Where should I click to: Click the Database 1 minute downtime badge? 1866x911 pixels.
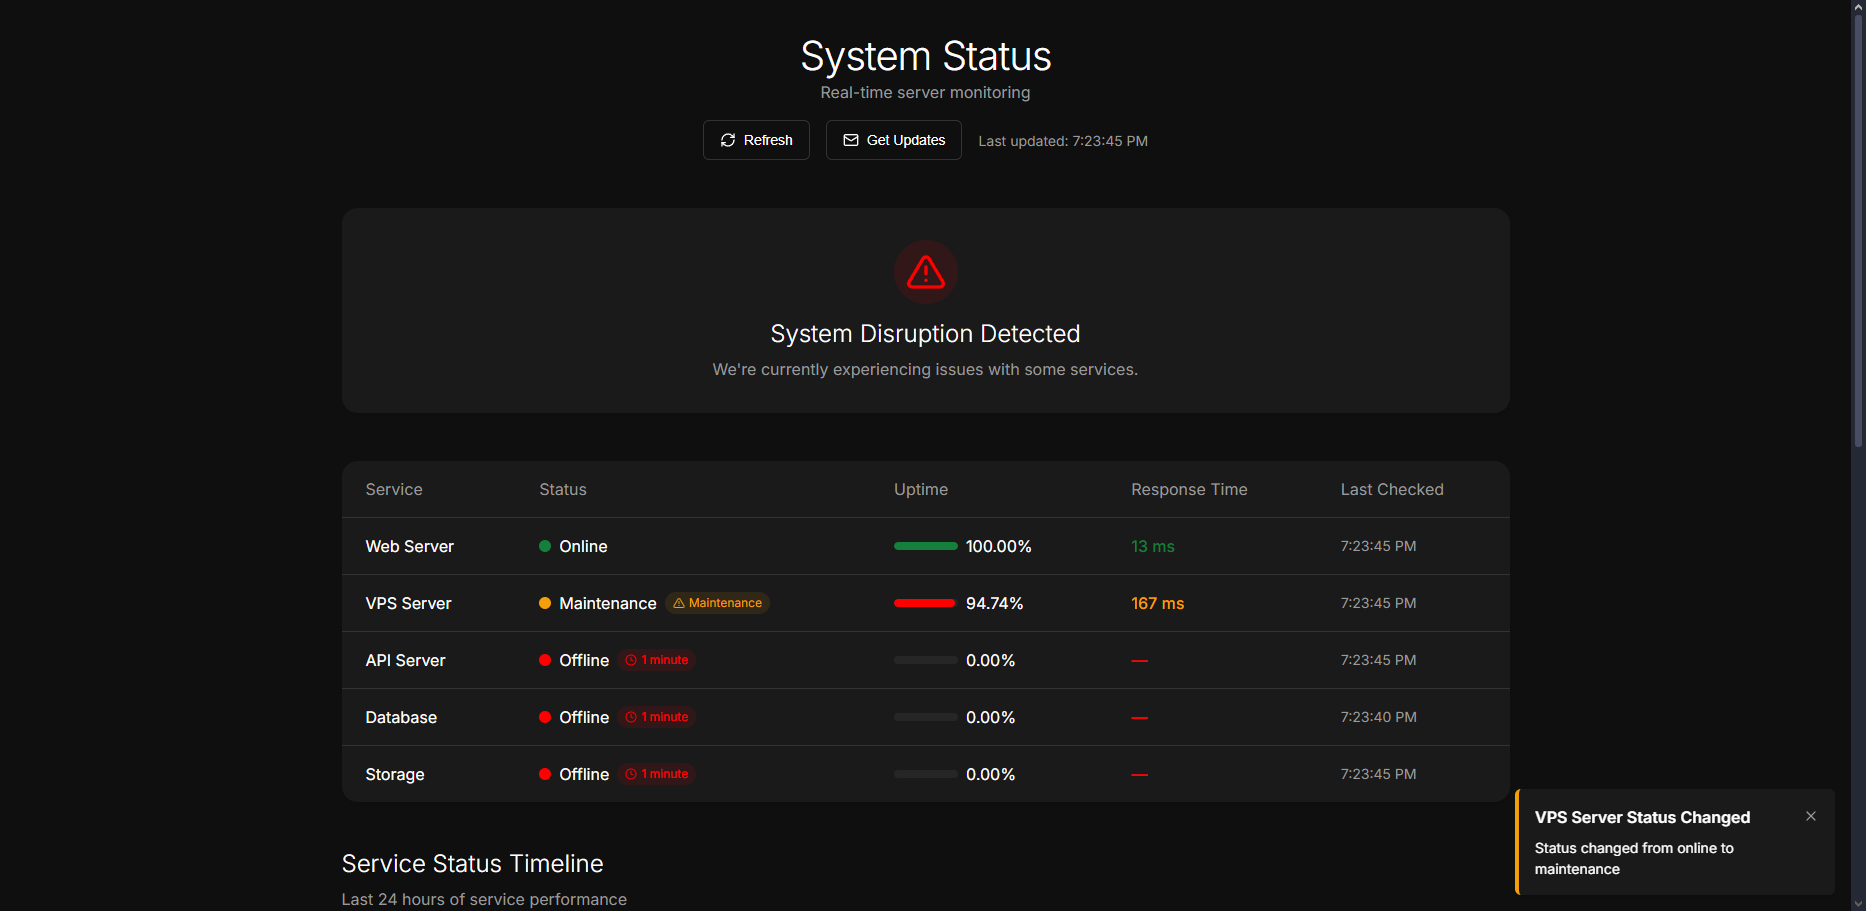657,717
